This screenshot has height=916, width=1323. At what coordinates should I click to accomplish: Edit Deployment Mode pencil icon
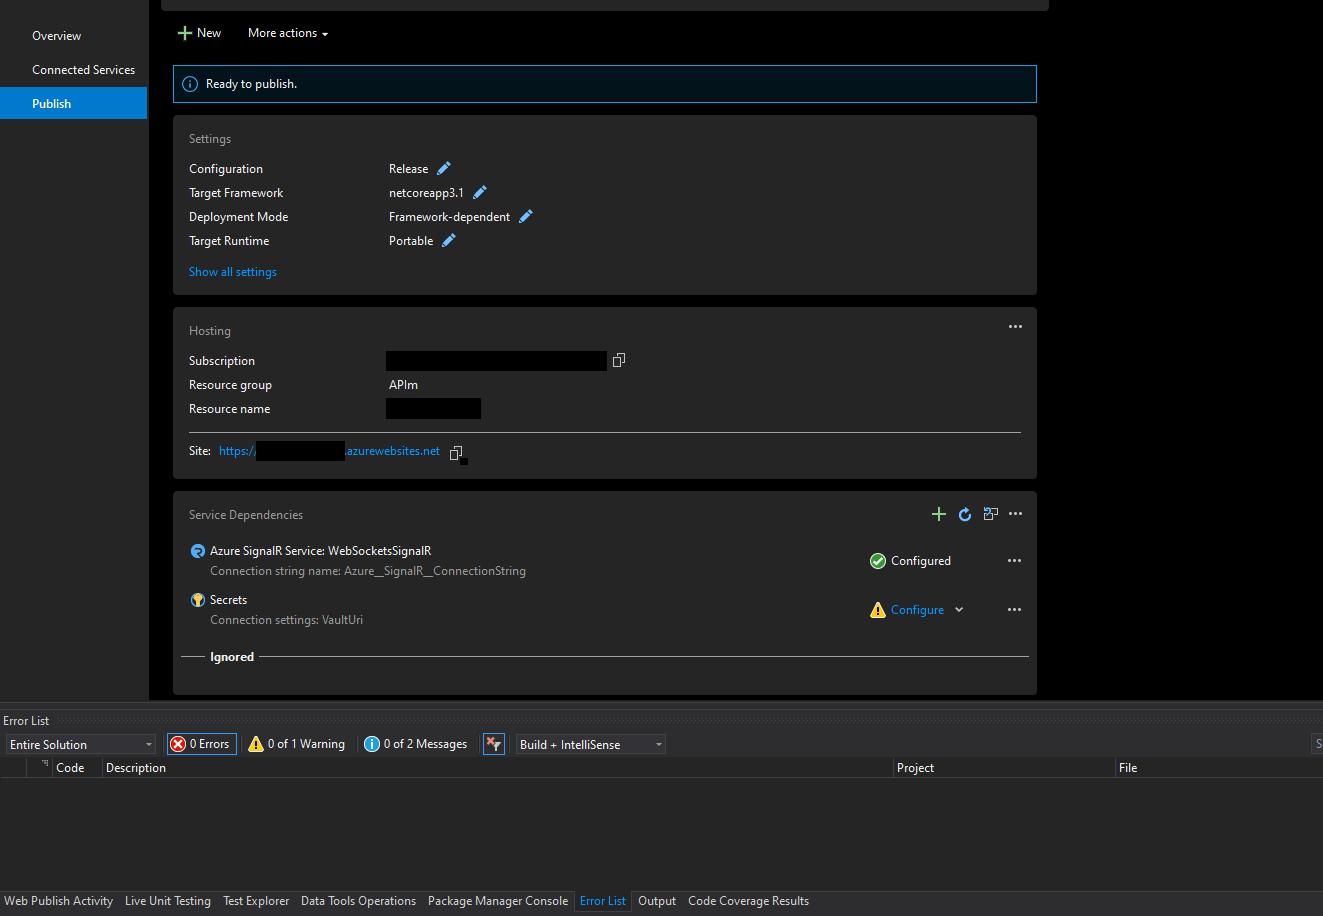526,217
